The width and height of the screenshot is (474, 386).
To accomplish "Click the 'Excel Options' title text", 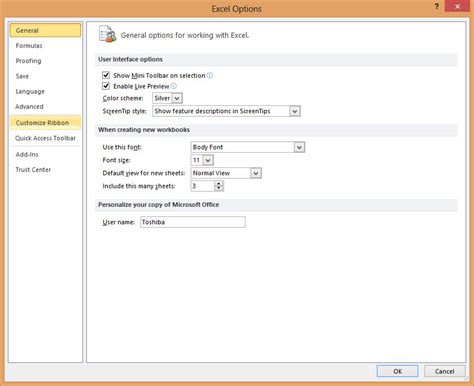I will tap(237, 9).
